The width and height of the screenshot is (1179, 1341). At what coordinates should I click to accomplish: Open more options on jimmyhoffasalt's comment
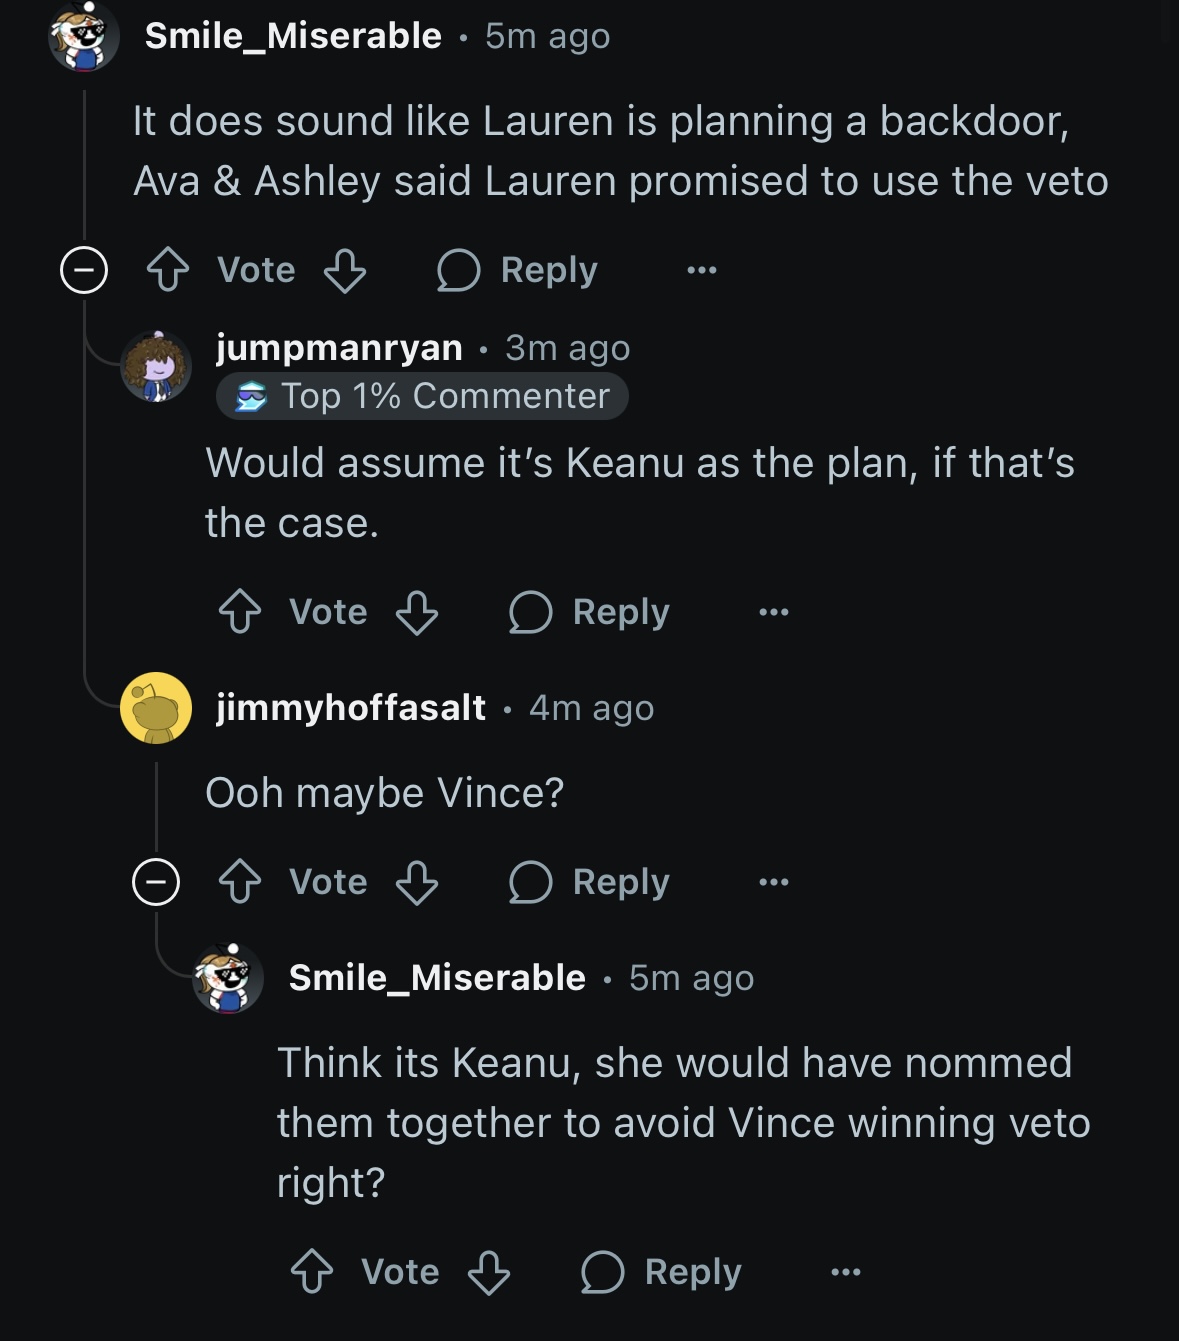click(x=773, y=882)
